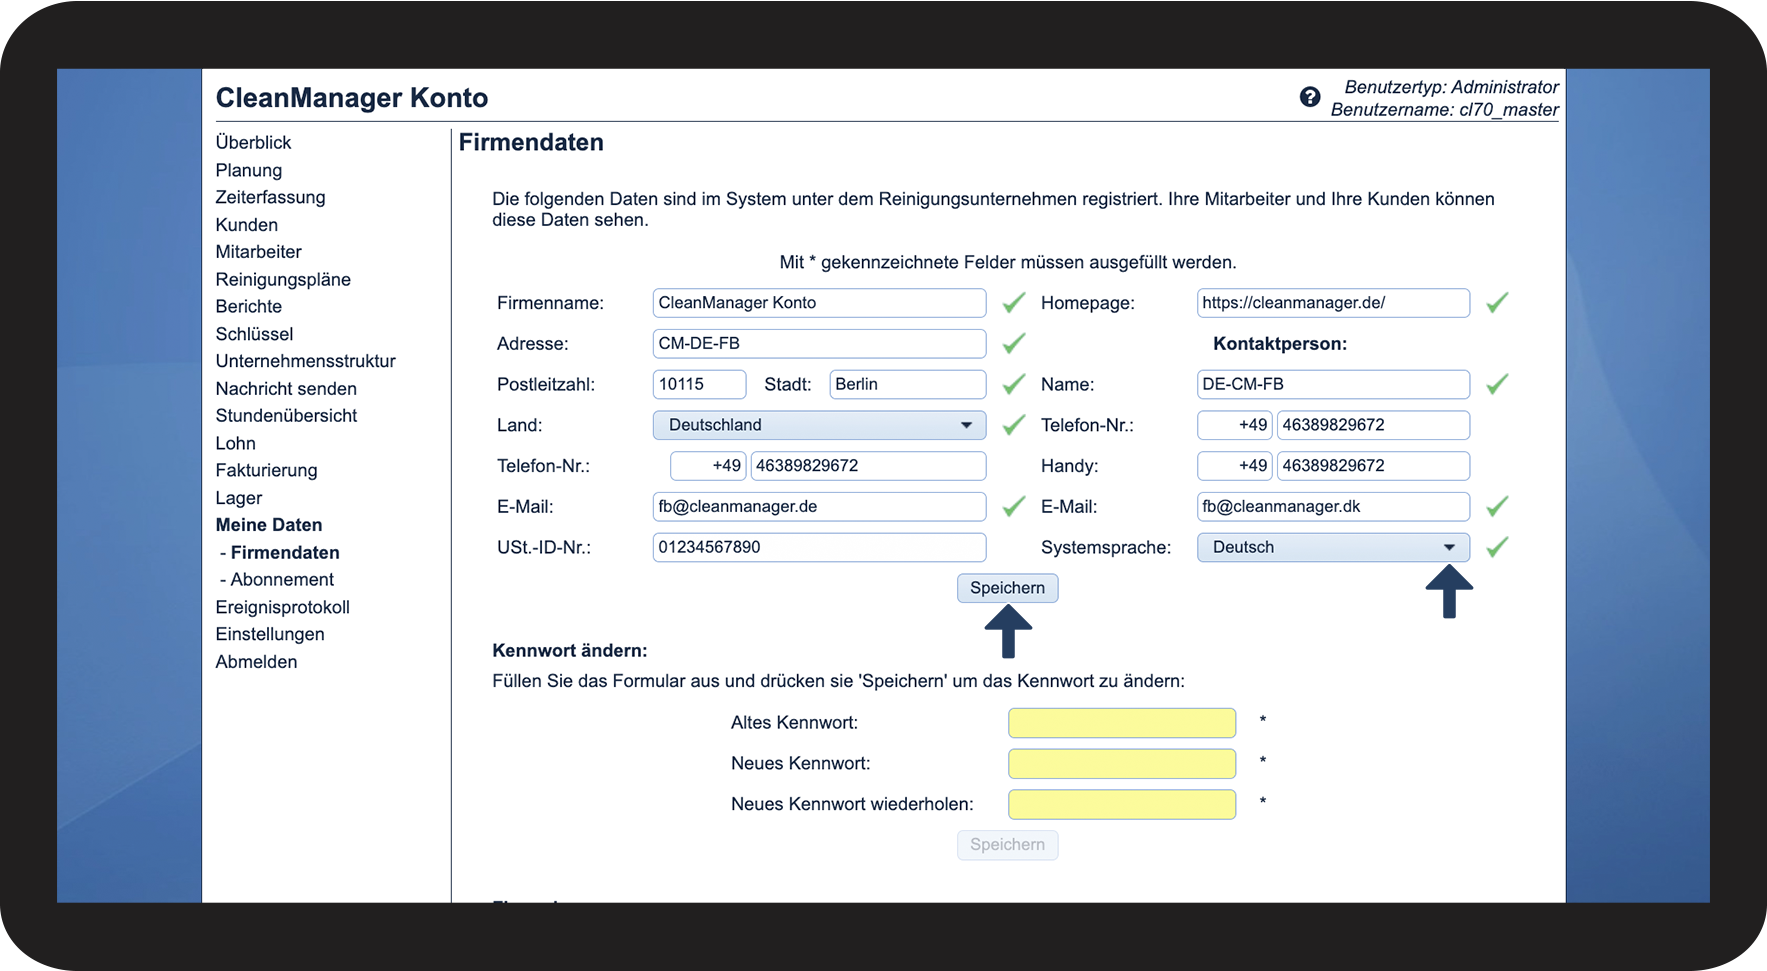Click Abmelden to log out
Image resolution: width=1767 pixels, height=971 pixels.
[256, 661]
